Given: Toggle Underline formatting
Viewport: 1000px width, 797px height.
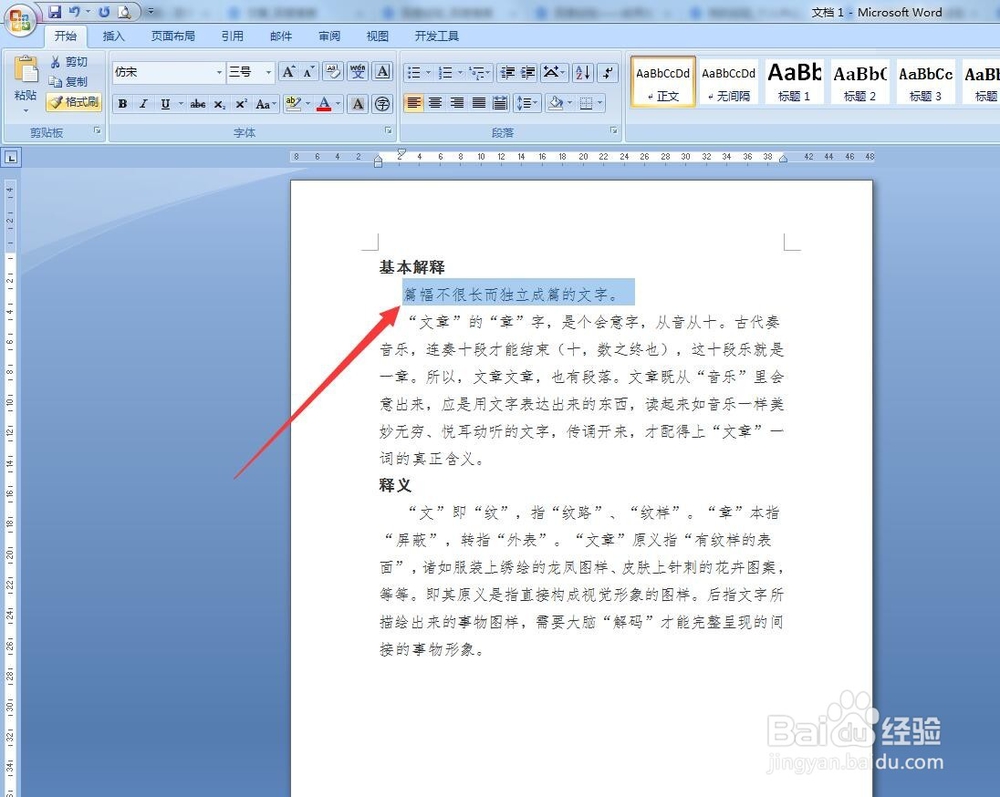Looking at the screenshot, I should click(165, 103).
